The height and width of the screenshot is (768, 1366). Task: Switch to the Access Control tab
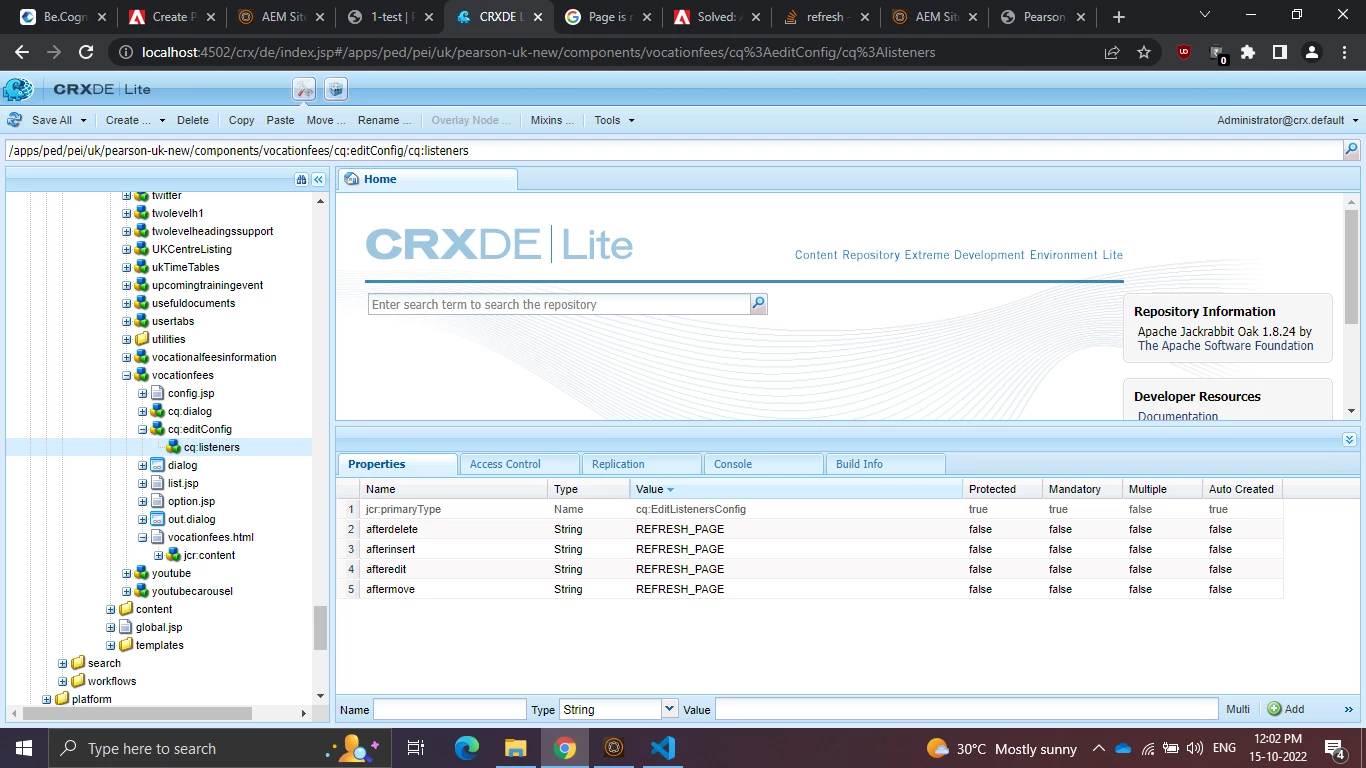tap(519, 464)
